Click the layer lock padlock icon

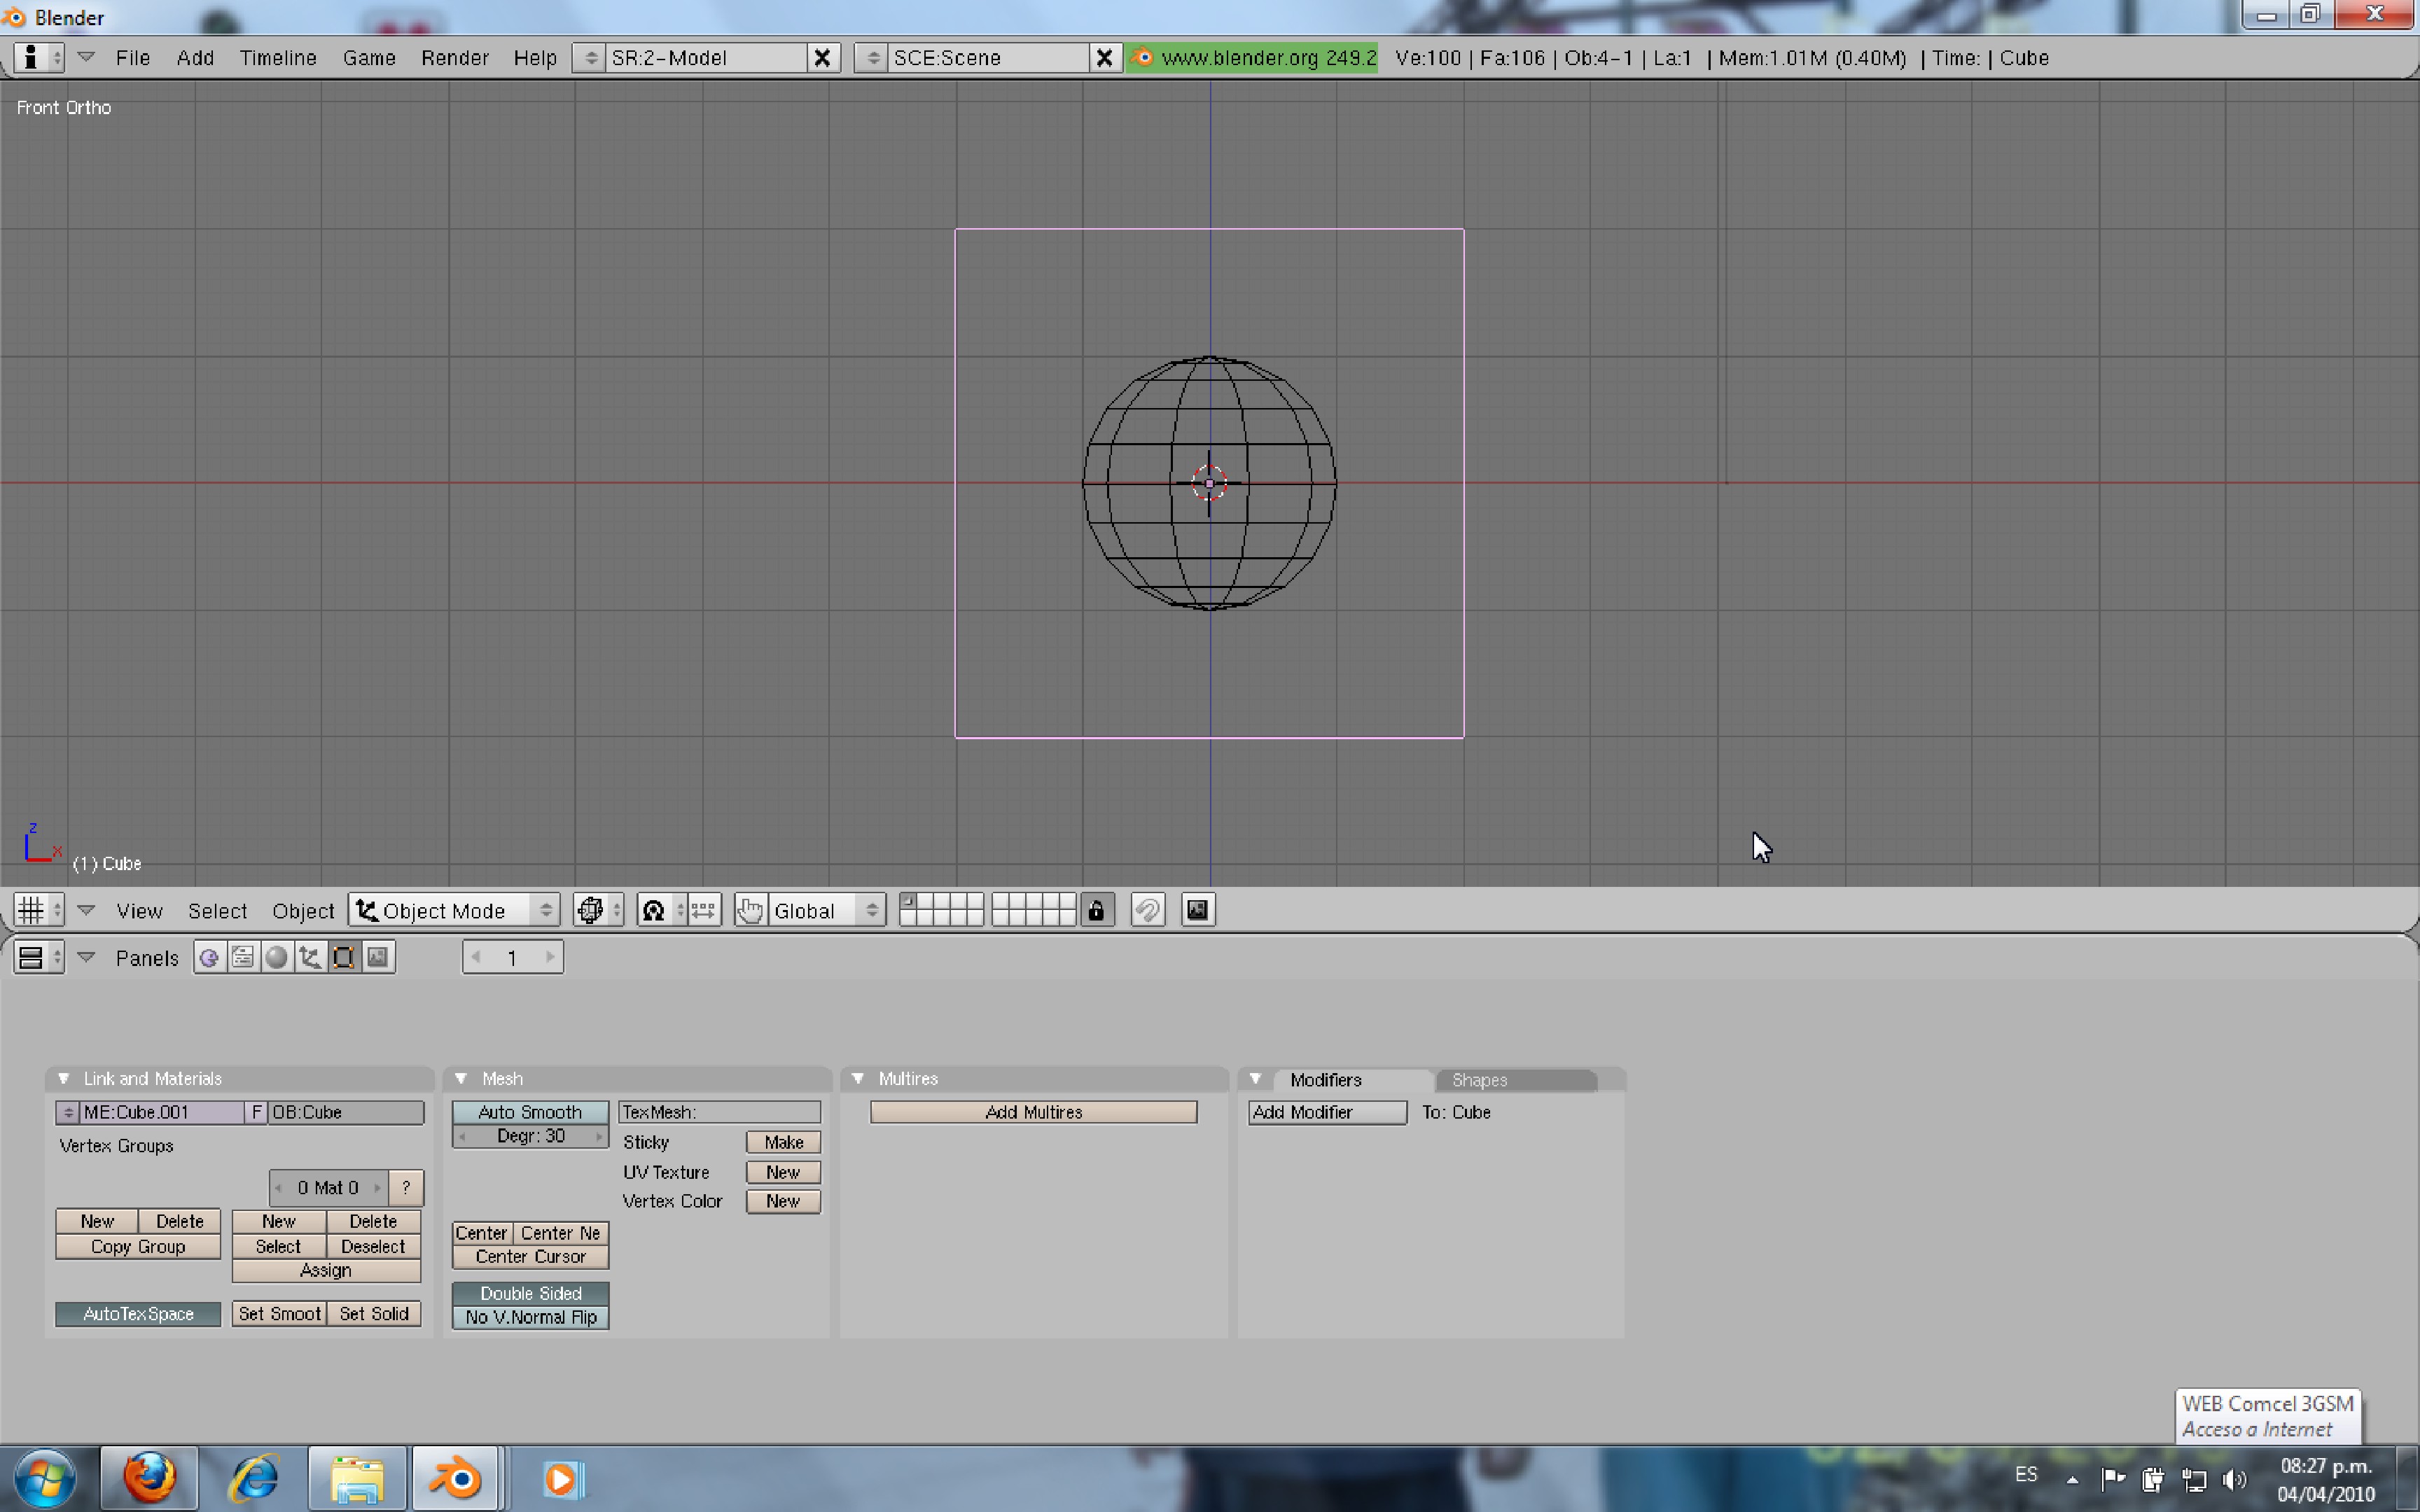coord(1096,910)
